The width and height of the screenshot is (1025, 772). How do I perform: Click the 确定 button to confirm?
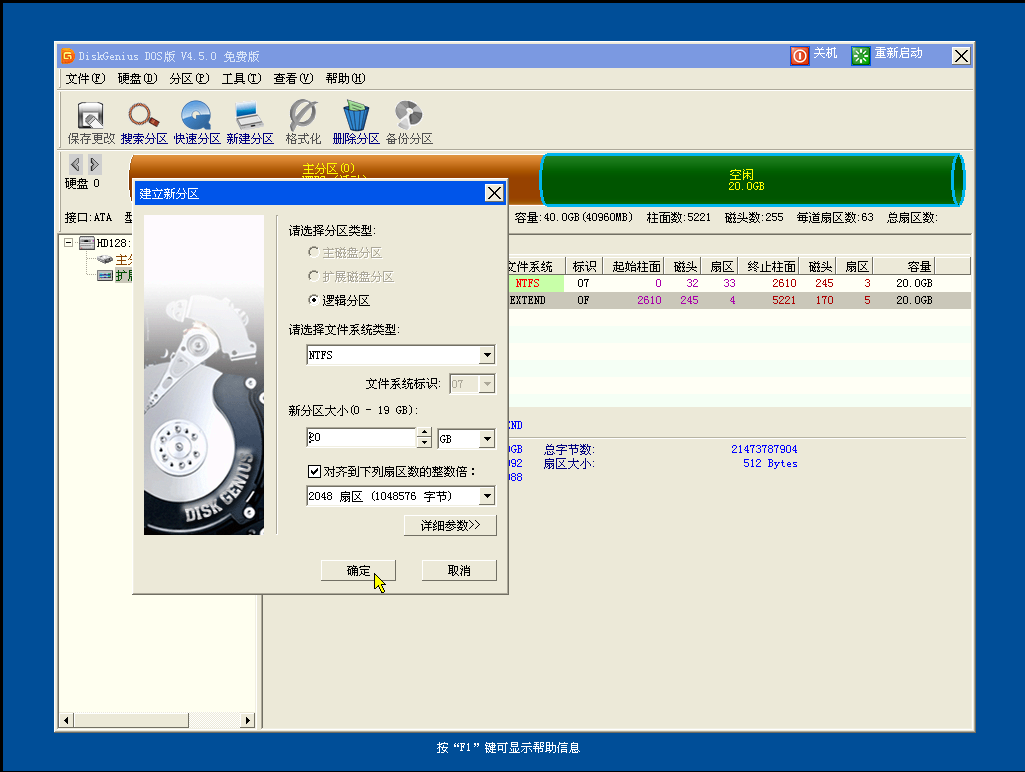pos(357,570)
